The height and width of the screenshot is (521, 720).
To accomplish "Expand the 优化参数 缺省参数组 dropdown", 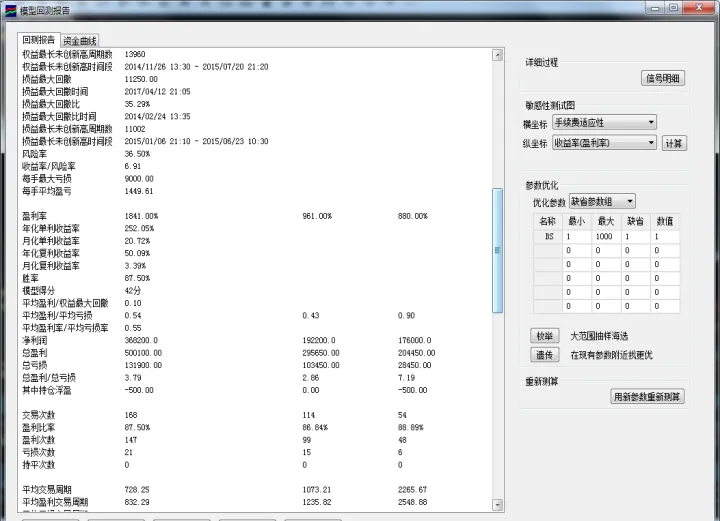I will click(x=602, y=201).
